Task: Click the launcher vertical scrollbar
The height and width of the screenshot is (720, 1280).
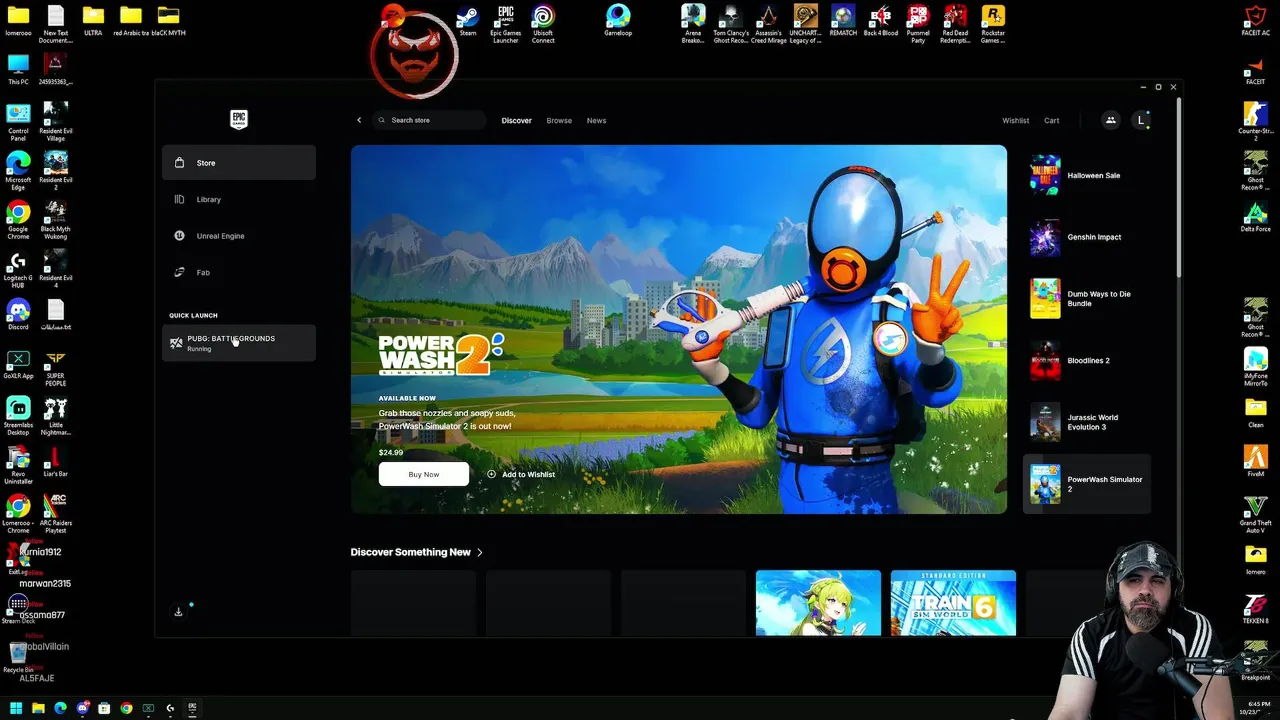Action: pyautogui.click(x=1179, y=188)
